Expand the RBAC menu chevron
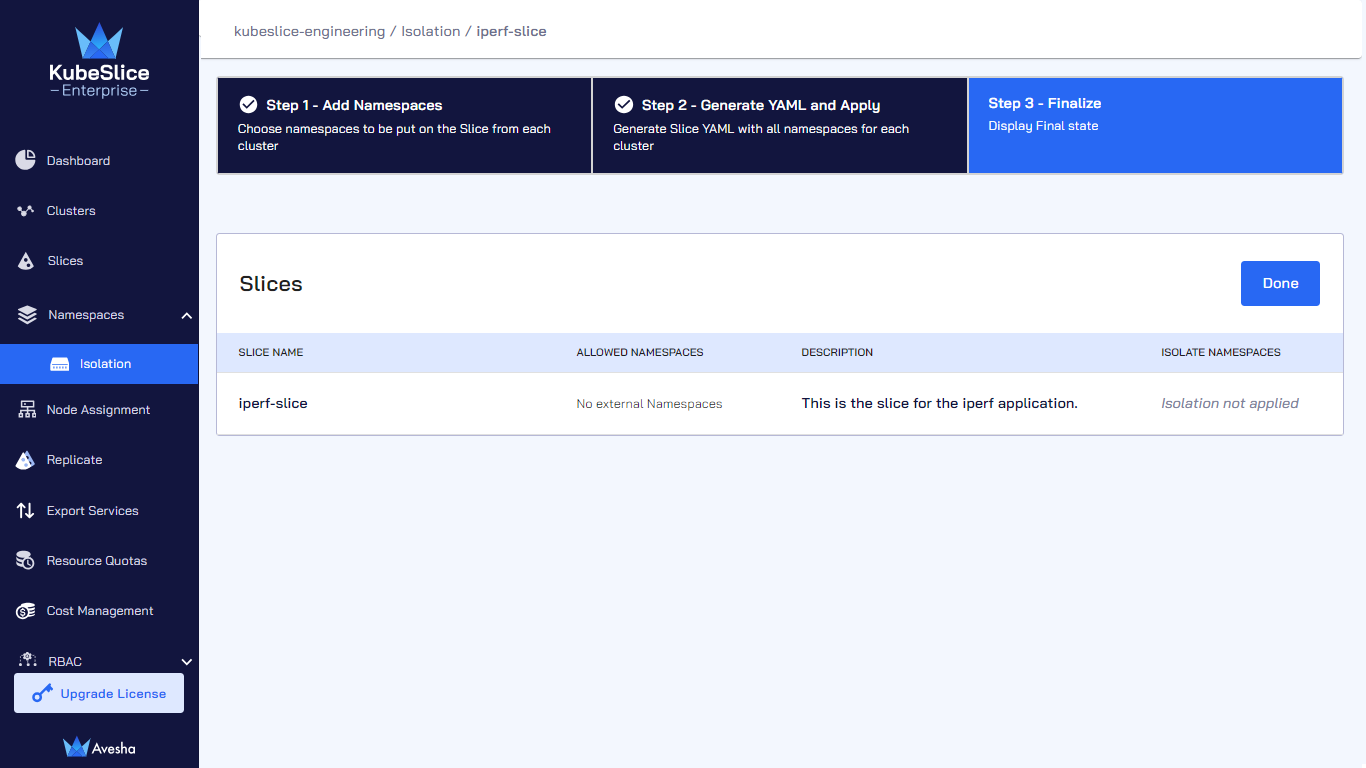This screenshot has height=768, width=1366. [186, 662]
